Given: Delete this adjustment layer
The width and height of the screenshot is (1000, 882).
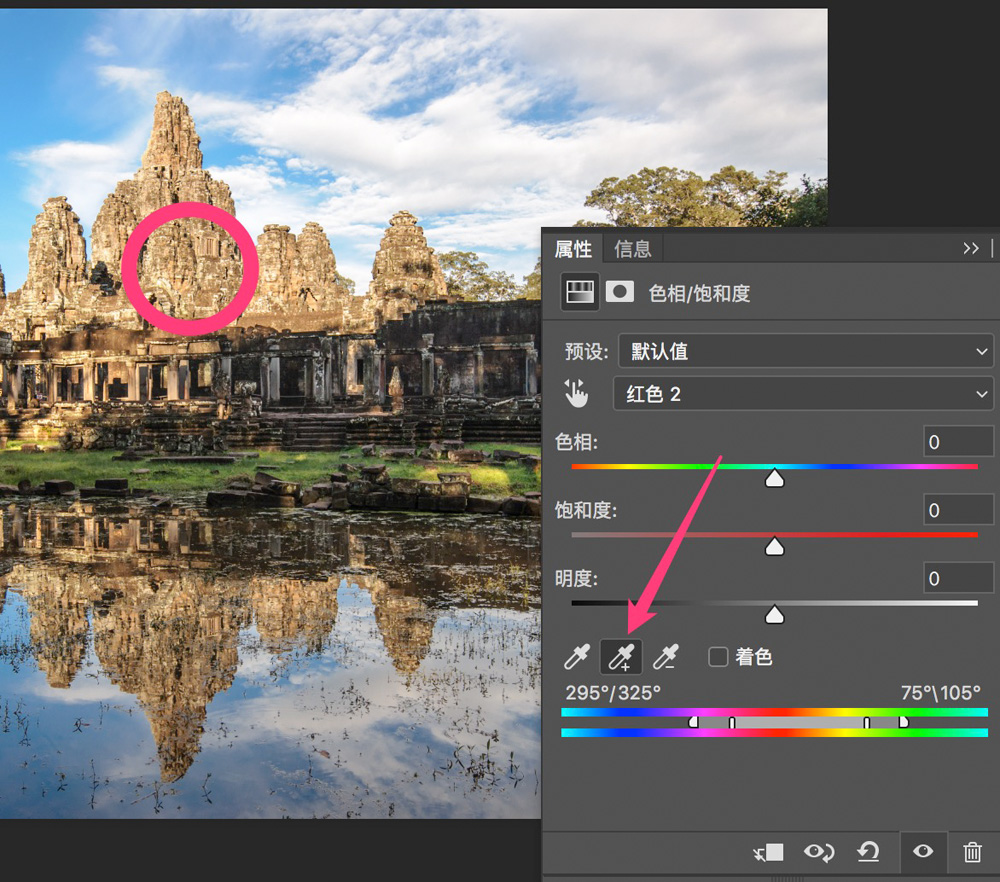Looking at the screenshot, I should click(x=972, y=852).
